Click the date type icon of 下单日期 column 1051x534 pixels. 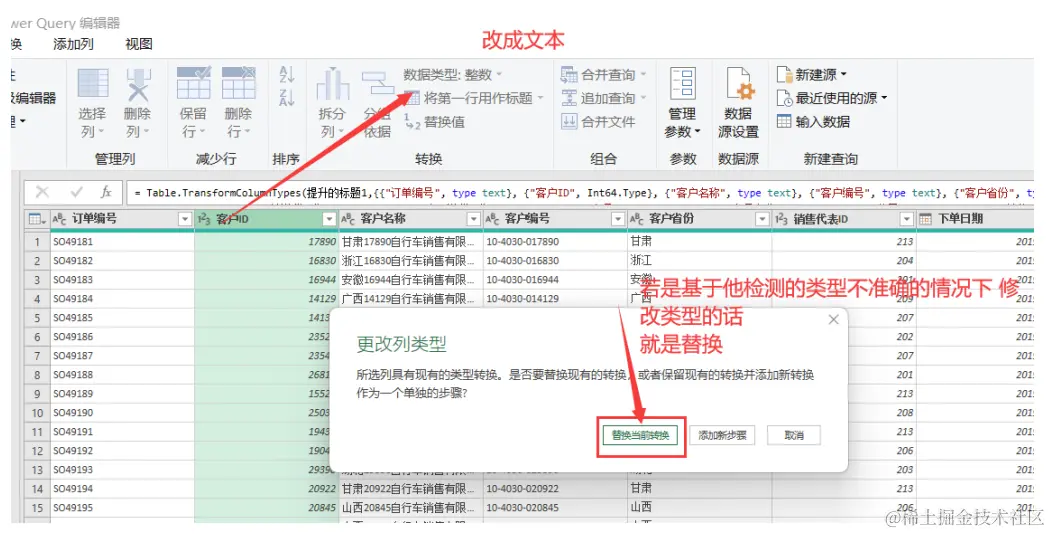925,219
